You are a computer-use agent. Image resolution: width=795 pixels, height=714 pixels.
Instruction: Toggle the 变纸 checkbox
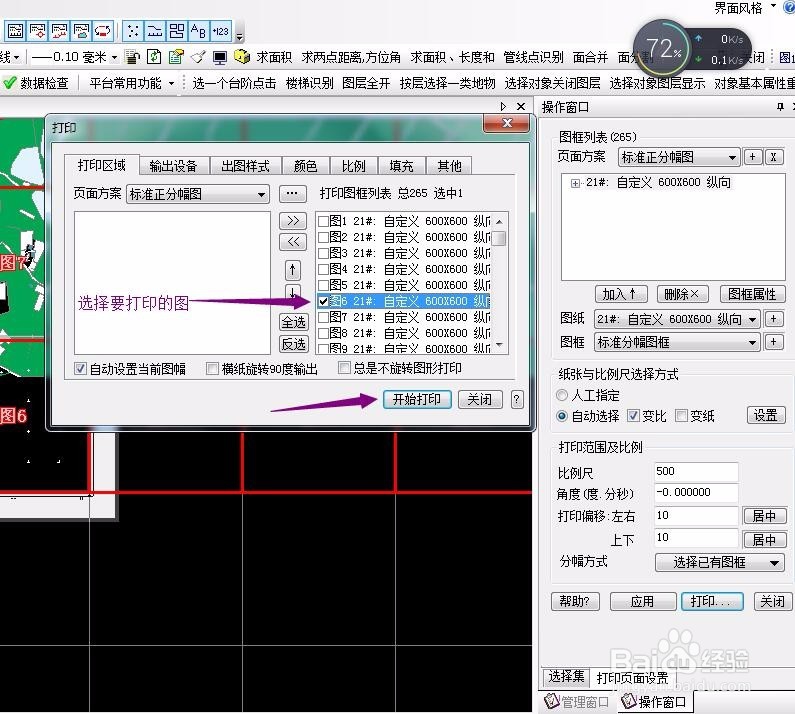click(681, 416)
